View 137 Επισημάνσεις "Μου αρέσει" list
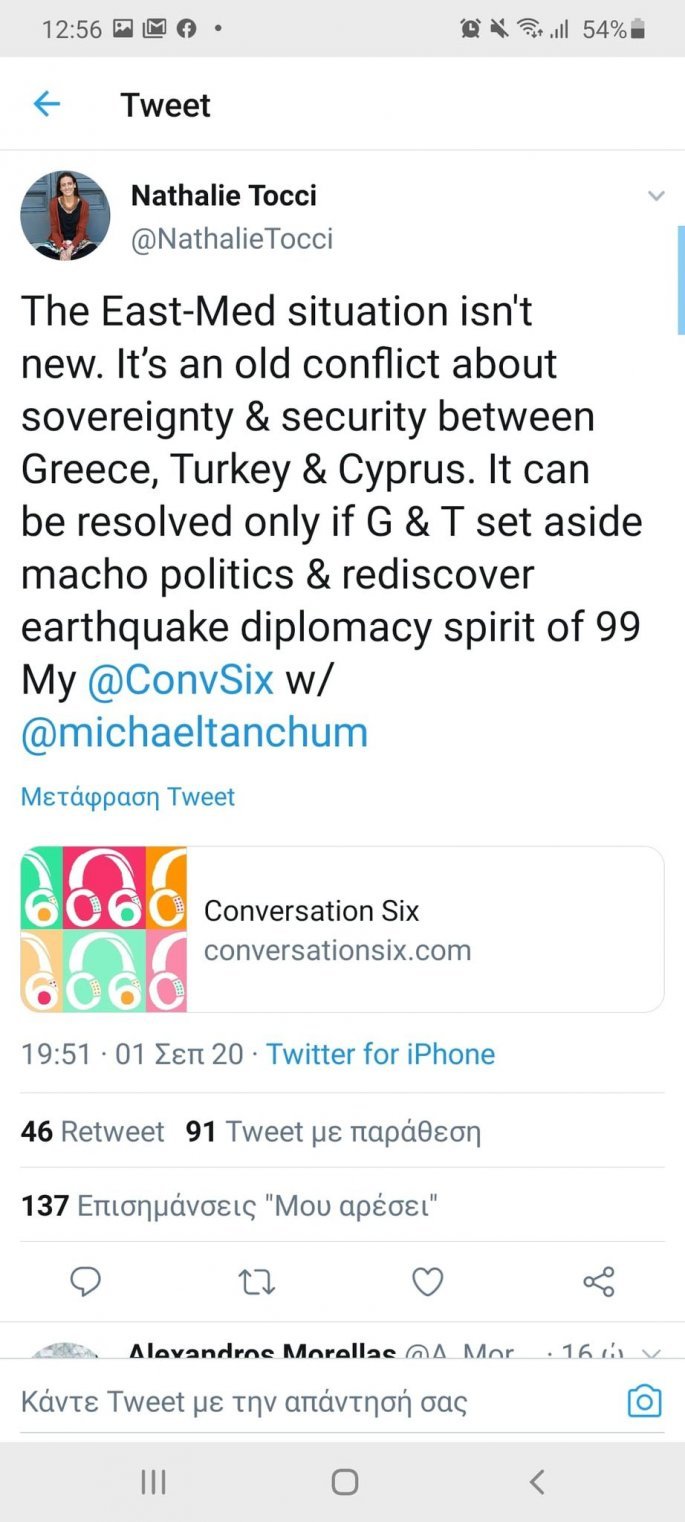 click(x=231, y=1206)
